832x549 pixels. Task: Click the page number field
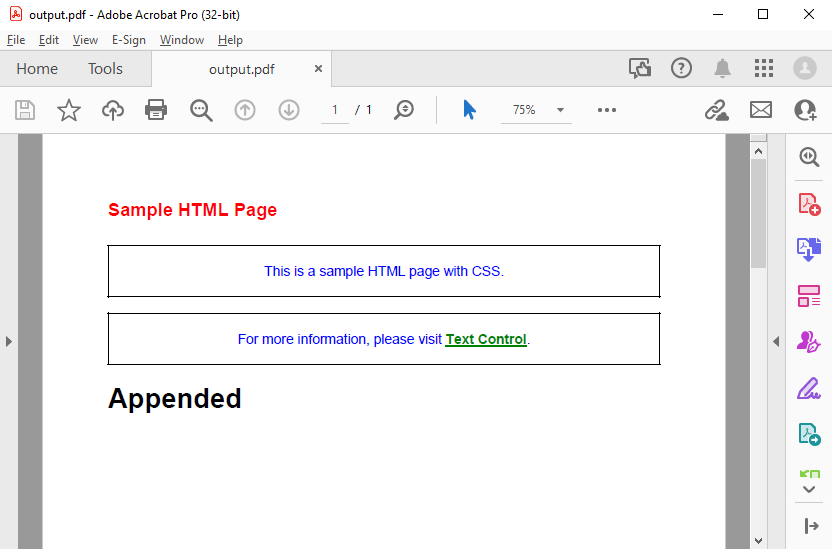335,110
